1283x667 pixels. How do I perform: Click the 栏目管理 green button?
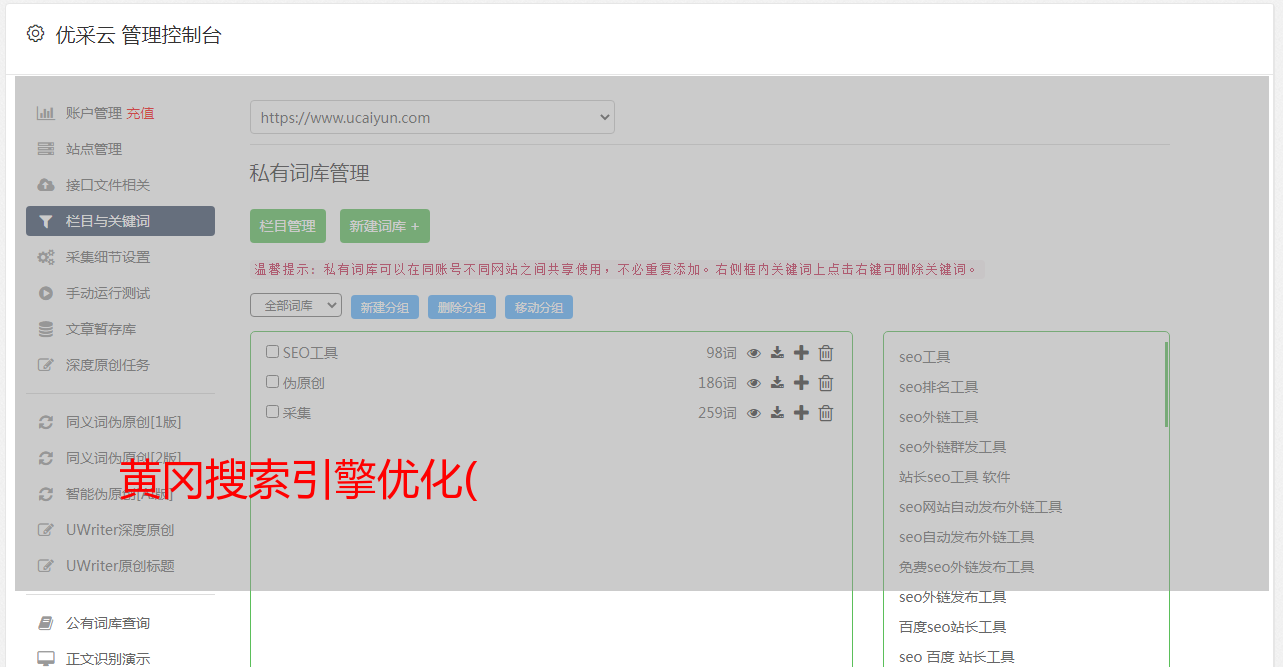click(288, 226)
